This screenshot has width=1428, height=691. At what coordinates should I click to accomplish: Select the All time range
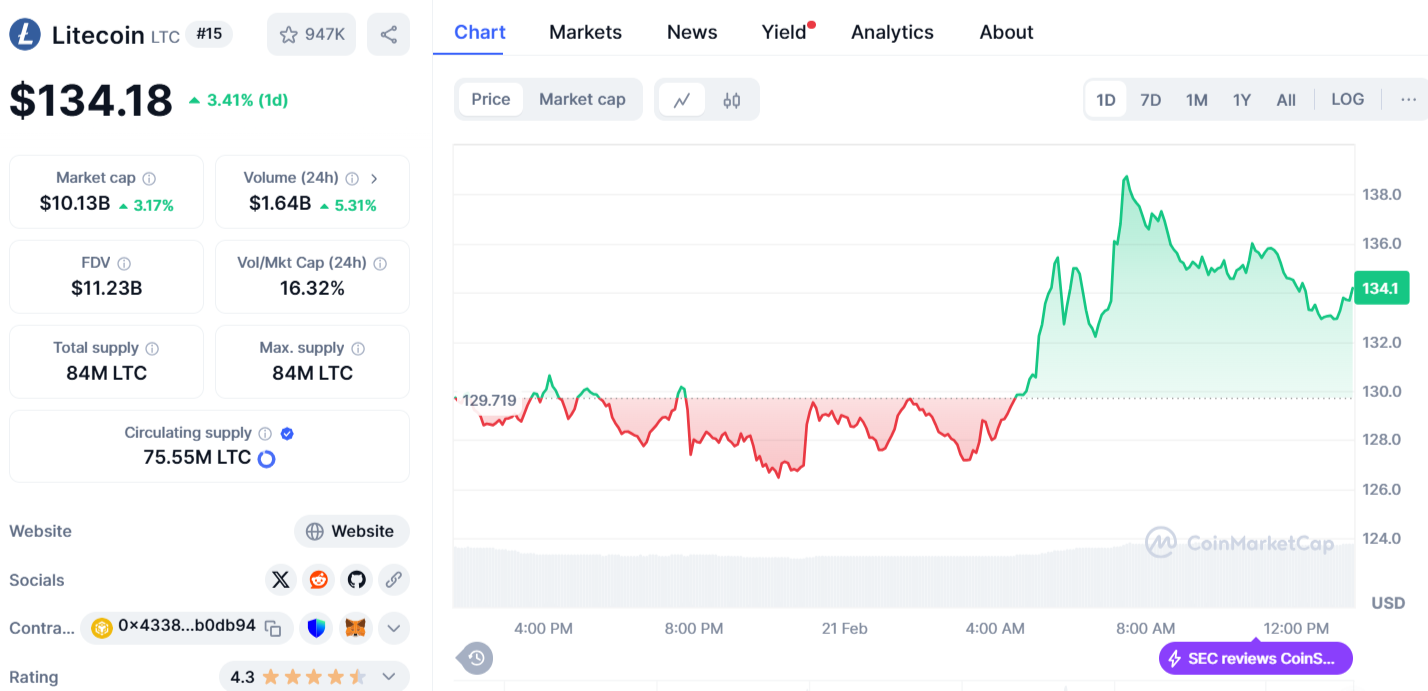coord(1286,100)
